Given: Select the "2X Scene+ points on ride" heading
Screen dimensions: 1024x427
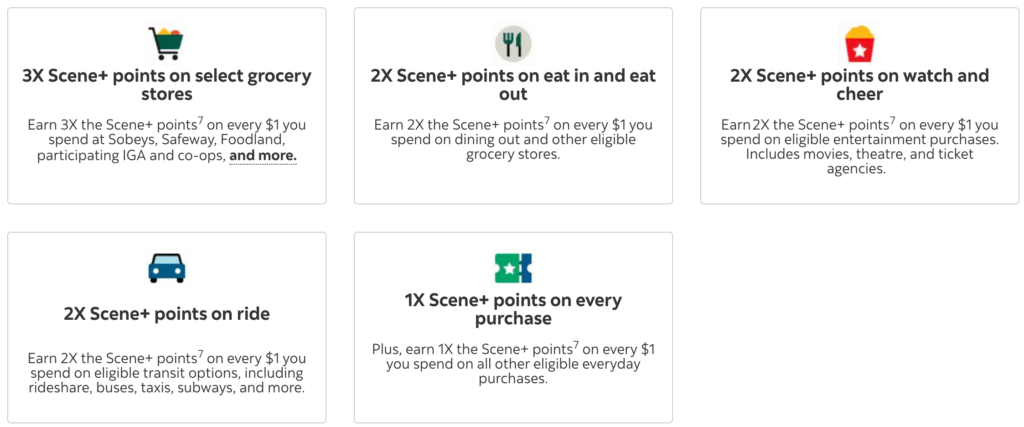Looking at the screenshot, I should coord(166,314).
